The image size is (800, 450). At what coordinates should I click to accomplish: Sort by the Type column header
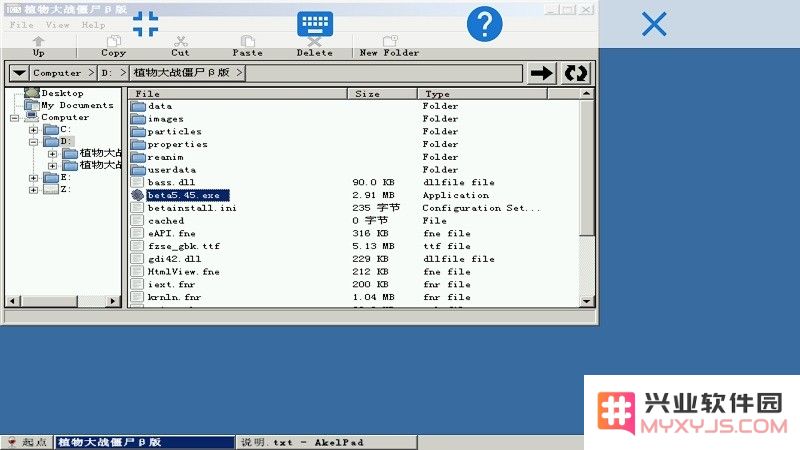pyautogui.click(x=482, y=93)
